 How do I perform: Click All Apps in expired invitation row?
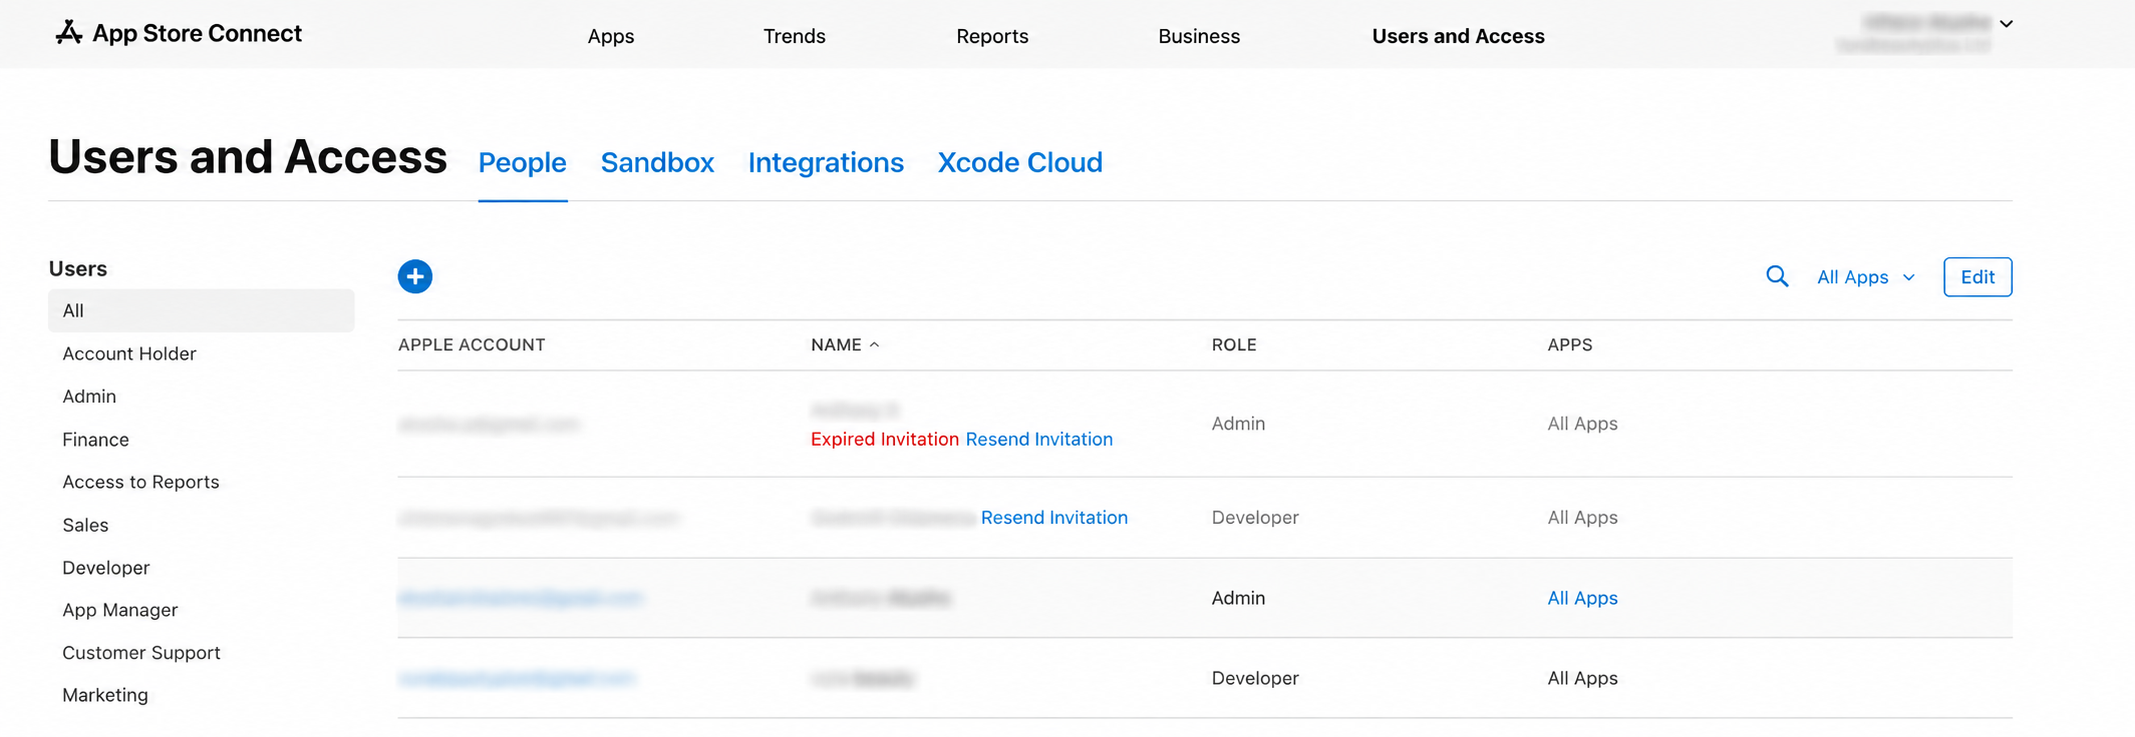[1582, 424]
